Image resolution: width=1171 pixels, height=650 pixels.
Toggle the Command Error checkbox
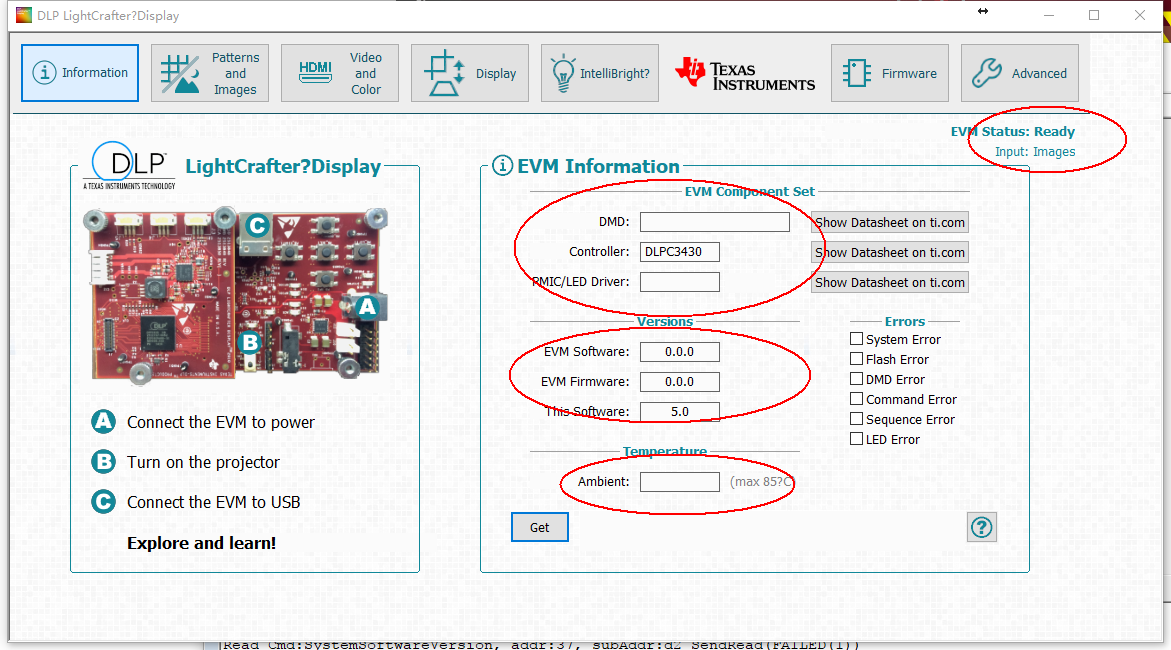[857, 399]
